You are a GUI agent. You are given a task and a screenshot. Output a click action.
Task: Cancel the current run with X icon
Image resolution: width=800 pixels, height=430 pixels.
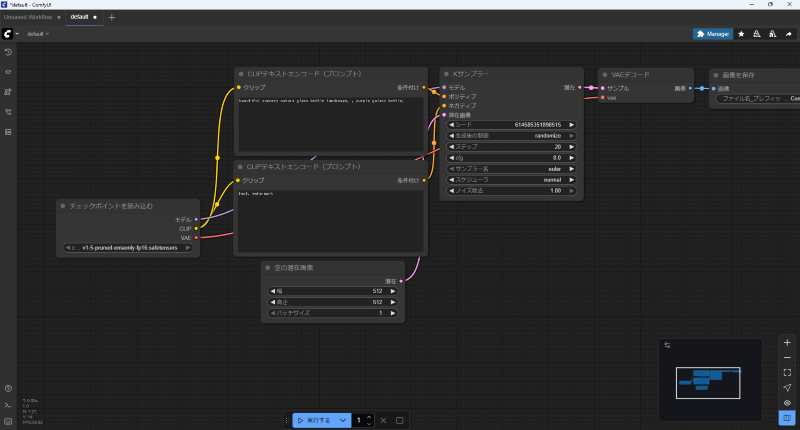(x=383, y=420)
